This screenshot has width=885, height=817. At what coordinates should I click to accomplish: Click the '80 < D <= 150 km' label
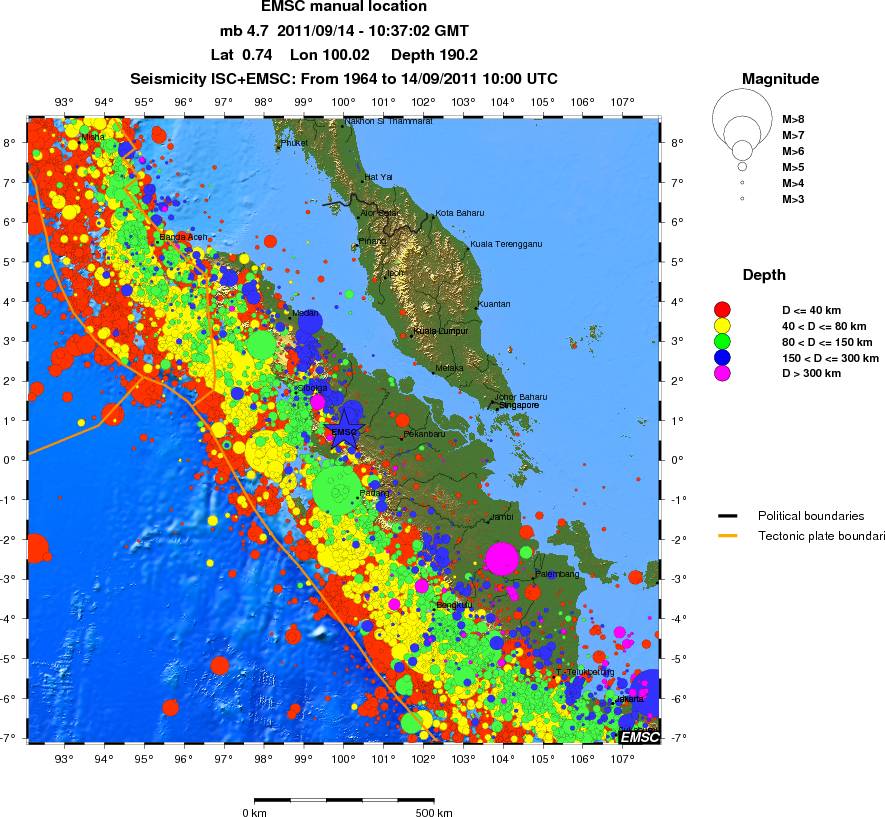[827, 342]
